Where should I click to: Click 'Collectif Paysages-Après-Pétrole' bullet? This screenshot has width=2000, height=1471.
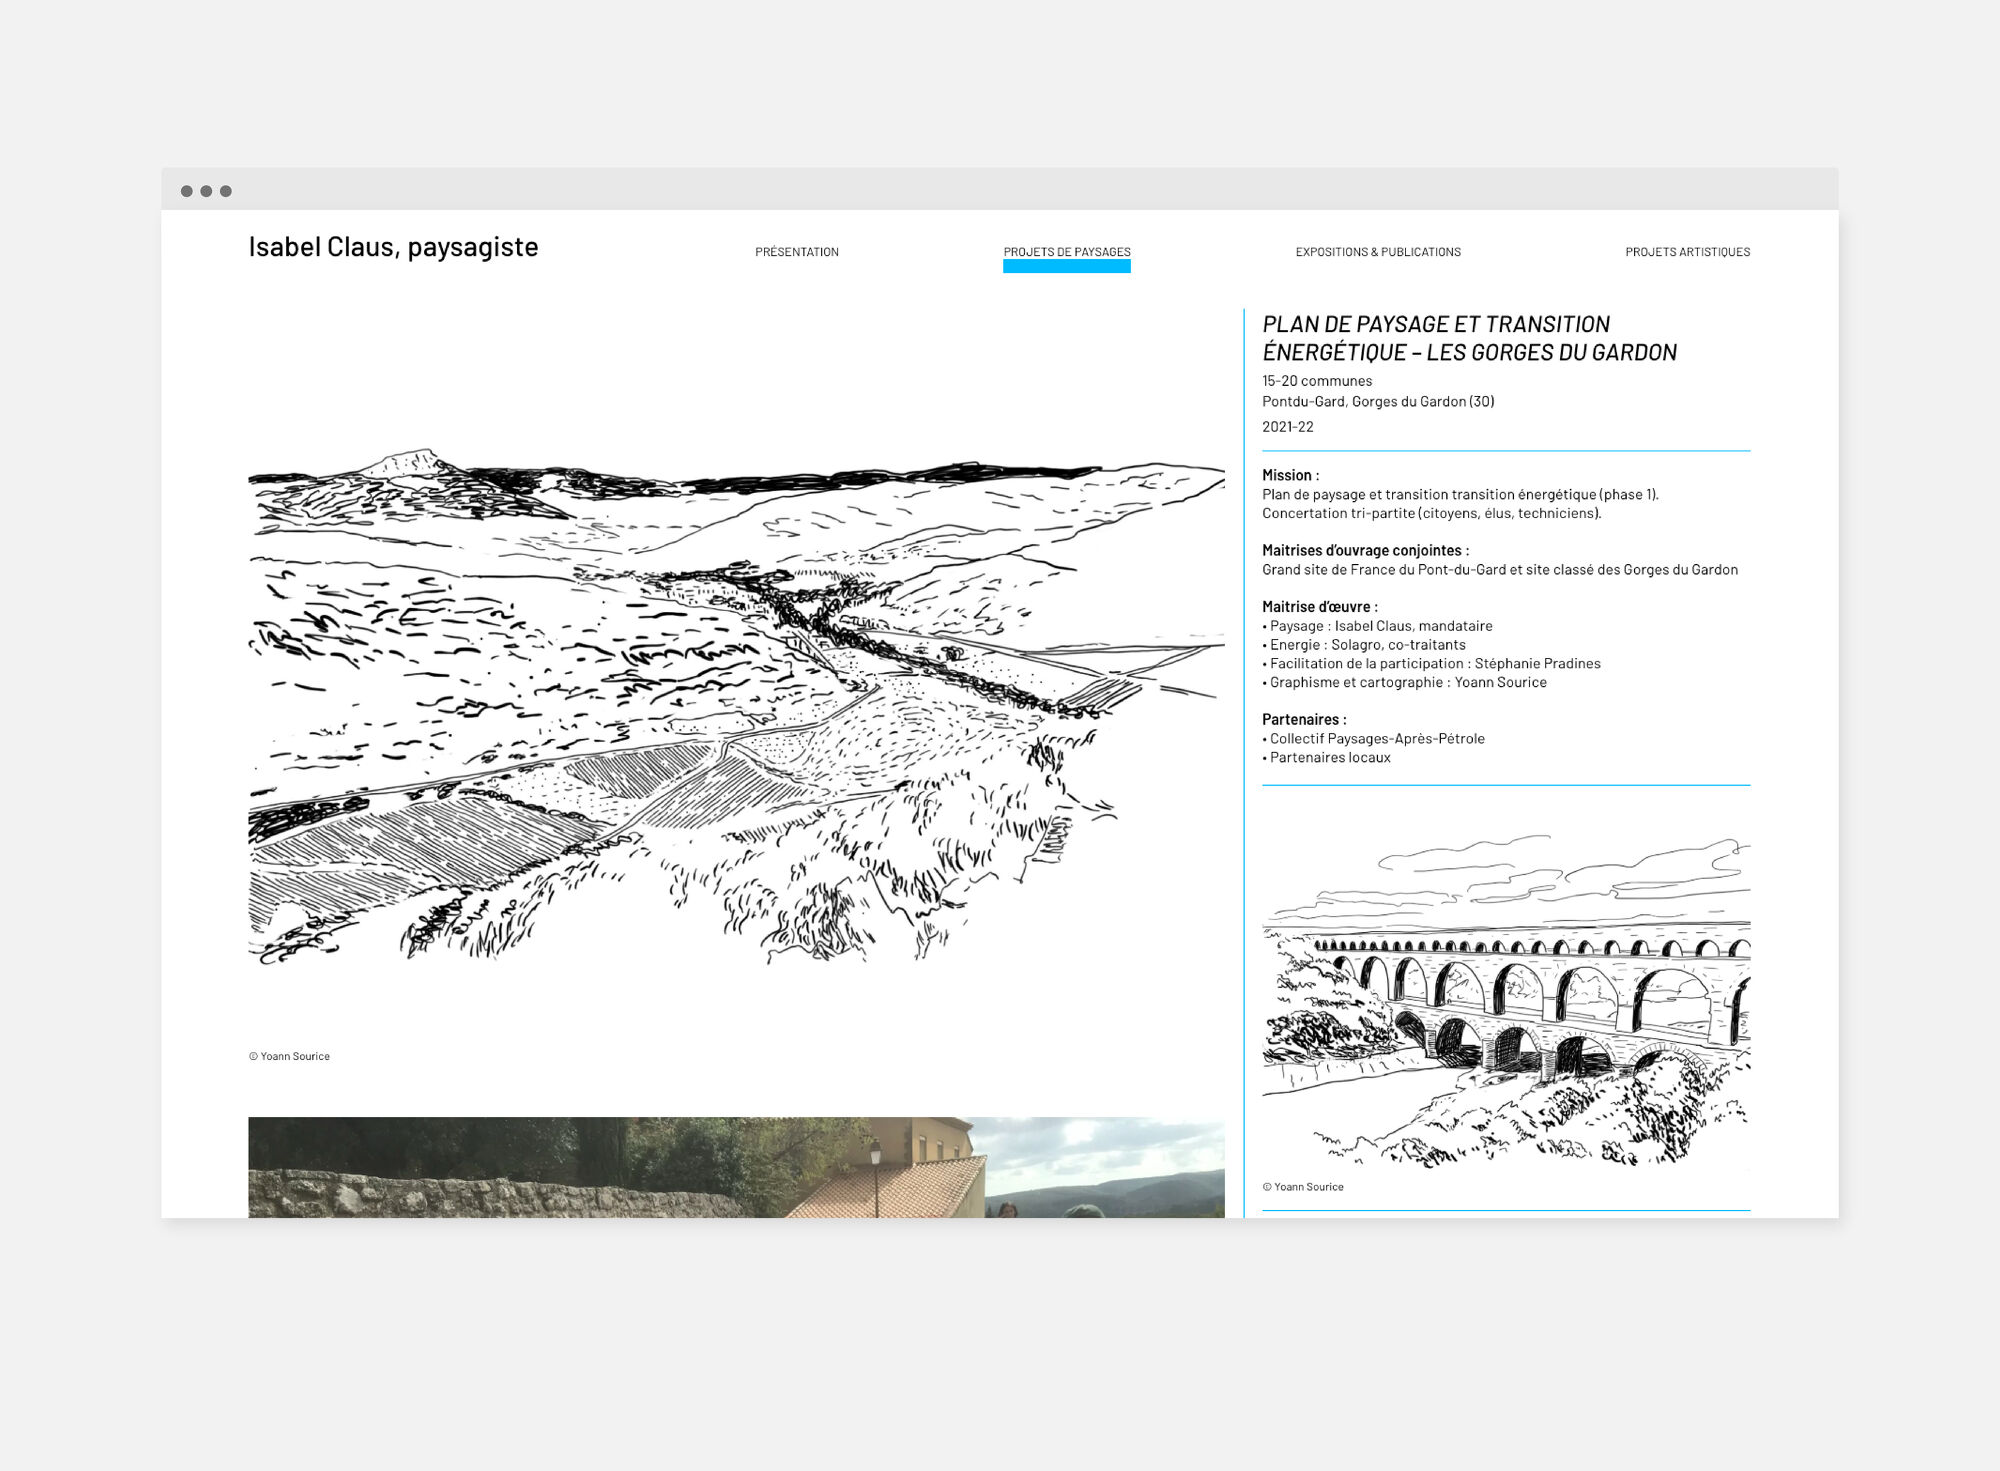pyautogui.click(x=1373, y=739)
